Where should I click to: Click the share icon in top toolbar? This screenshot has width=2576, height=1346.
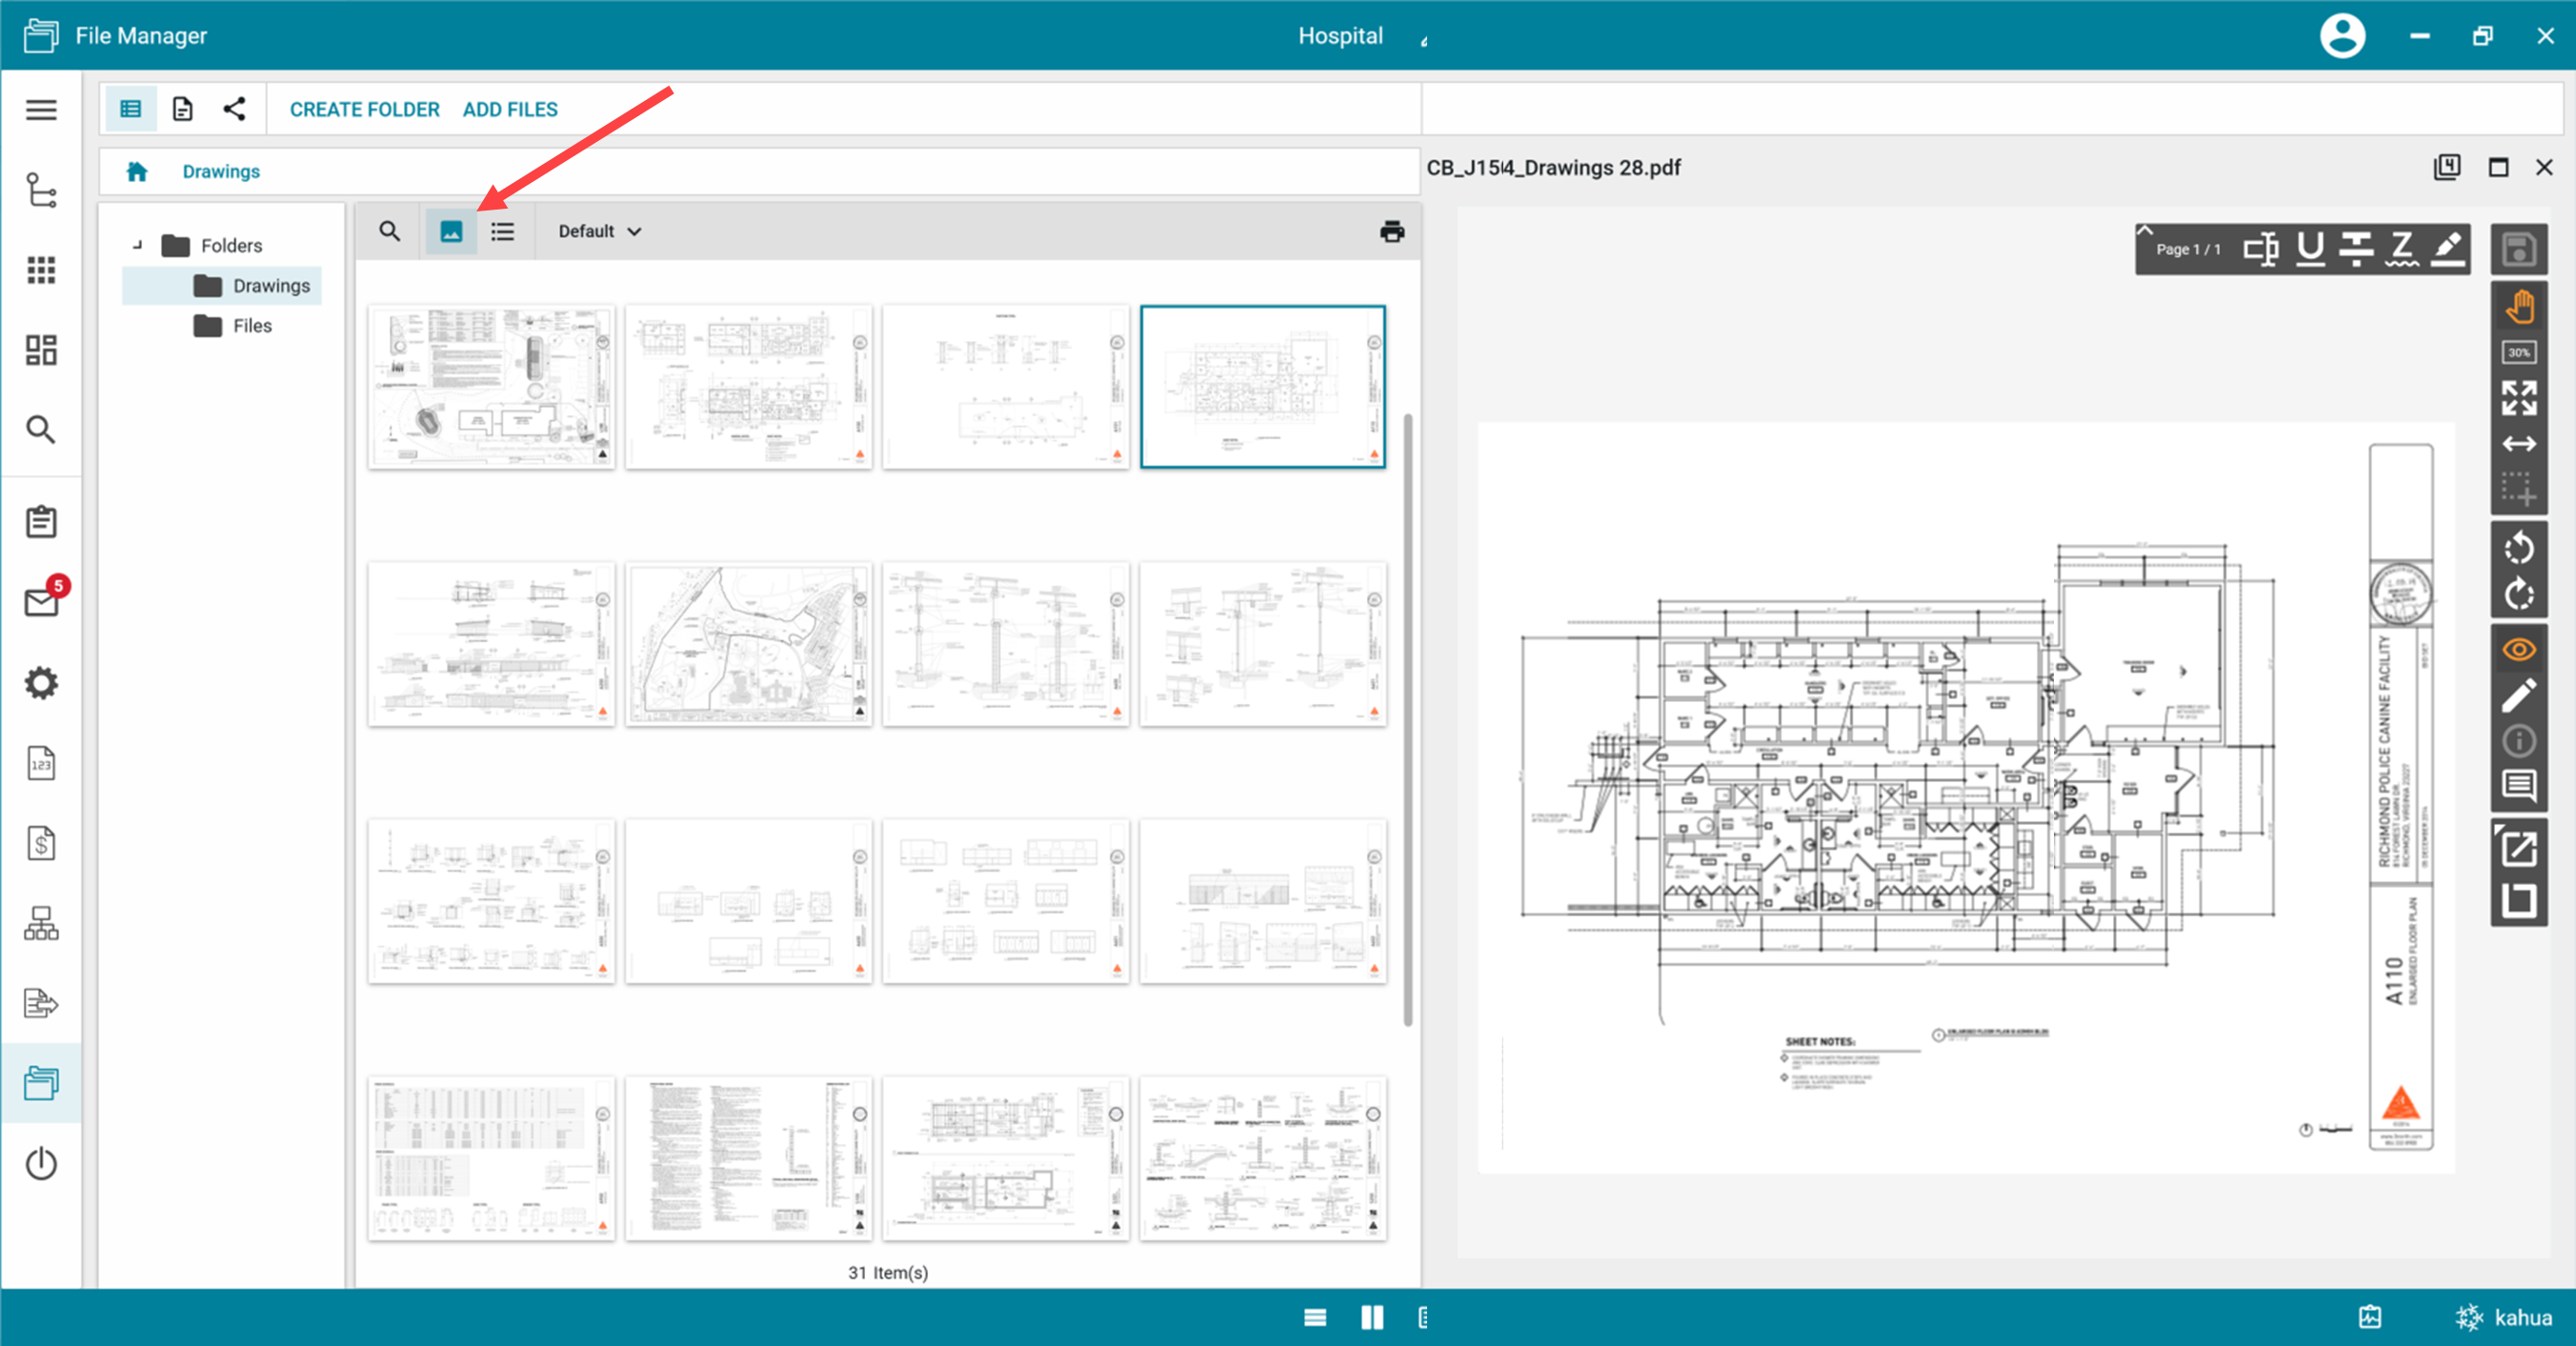[x=234, y=109]
